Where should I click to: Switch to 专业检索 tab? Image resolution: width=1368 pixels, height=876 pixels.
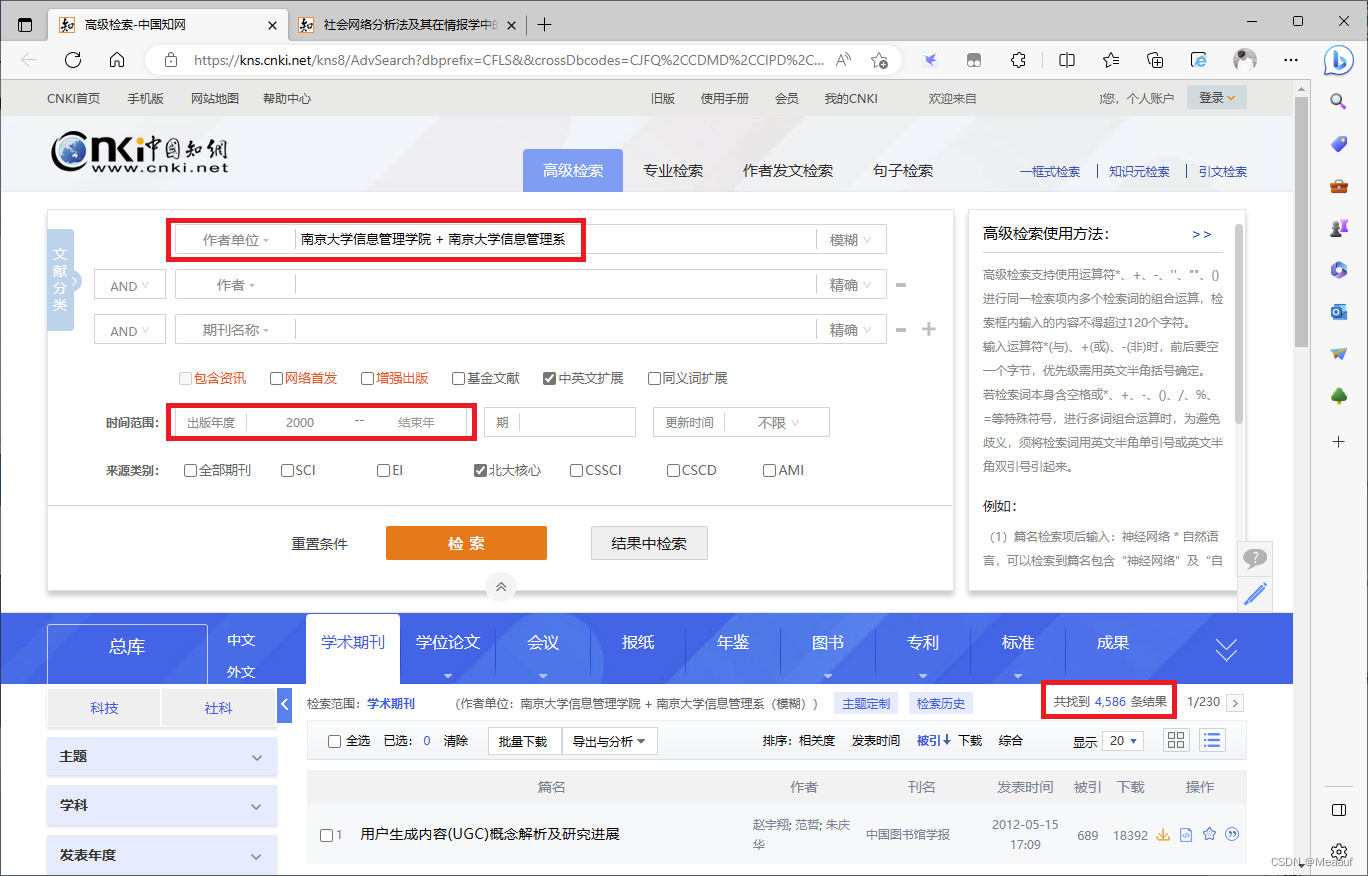673,171
